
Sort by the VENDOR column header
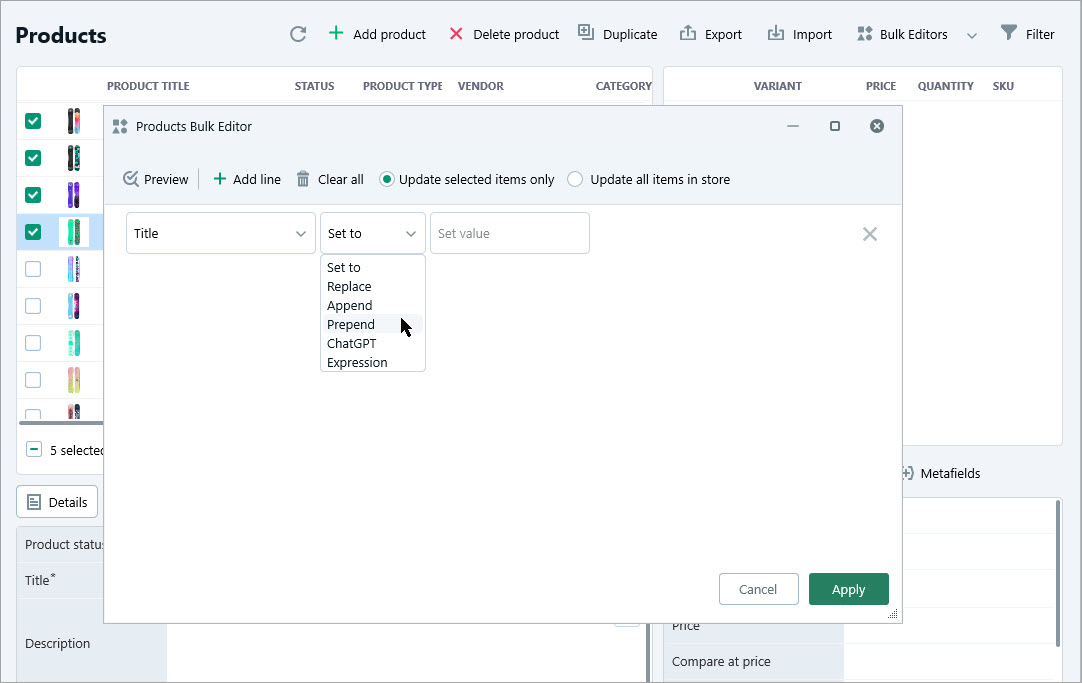(481, 86)
